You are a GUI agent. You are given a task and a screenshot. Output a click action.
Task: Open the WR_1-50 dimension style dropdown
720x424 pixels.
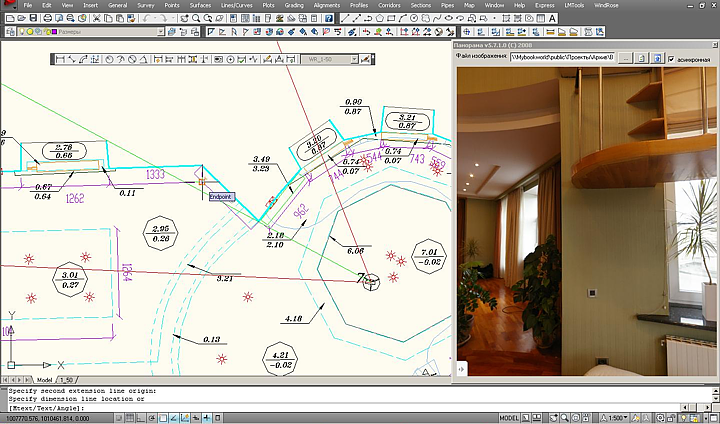(354, 59)
